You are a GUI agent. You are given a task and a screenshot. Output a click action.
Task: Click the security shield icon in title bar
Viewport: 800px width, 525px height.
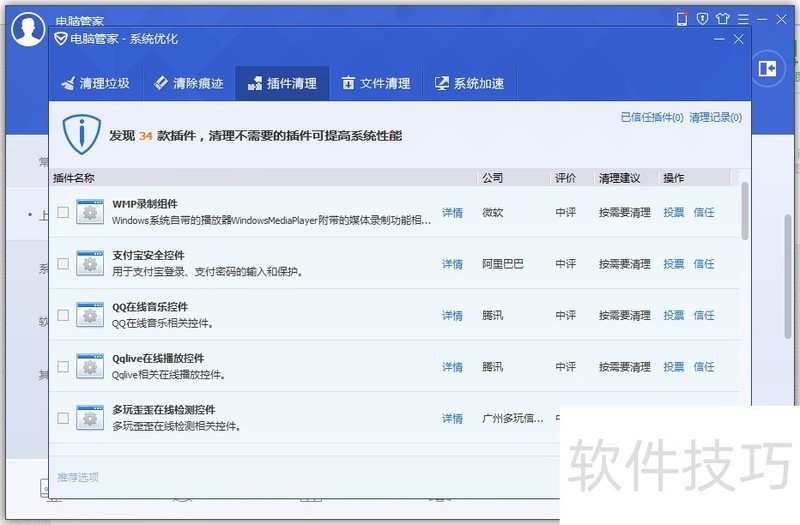pos(702,19)
